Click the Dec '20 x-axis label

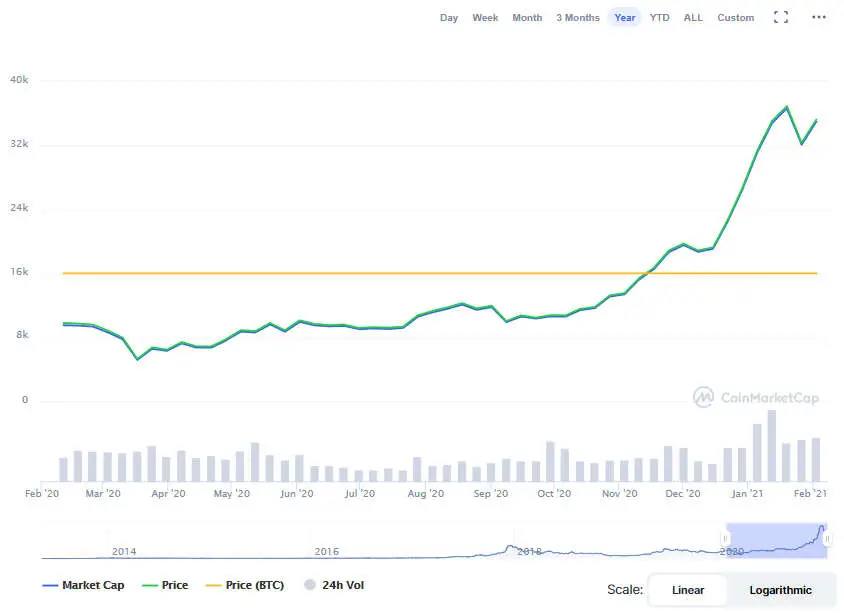[x=683, y=494]
